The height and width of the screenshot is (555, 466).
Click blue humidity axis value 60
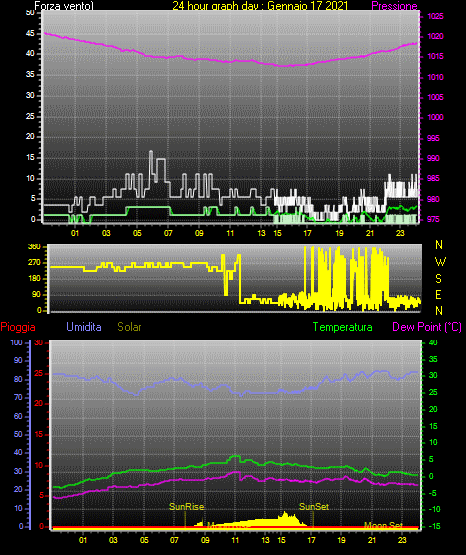(x=18, y=416)
